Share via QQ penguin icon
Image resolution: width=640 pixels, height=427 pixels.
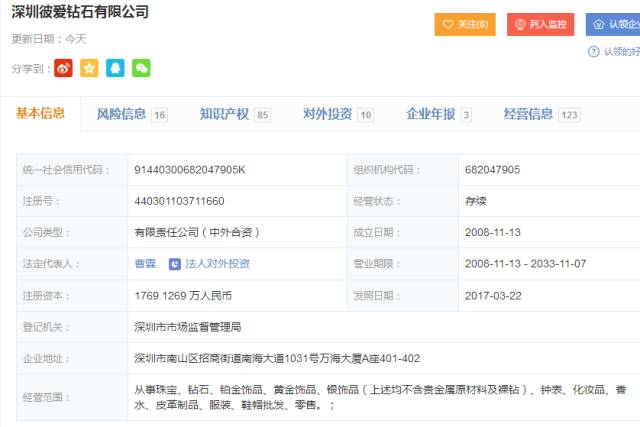pyautogui.click(x=115, y=68)
